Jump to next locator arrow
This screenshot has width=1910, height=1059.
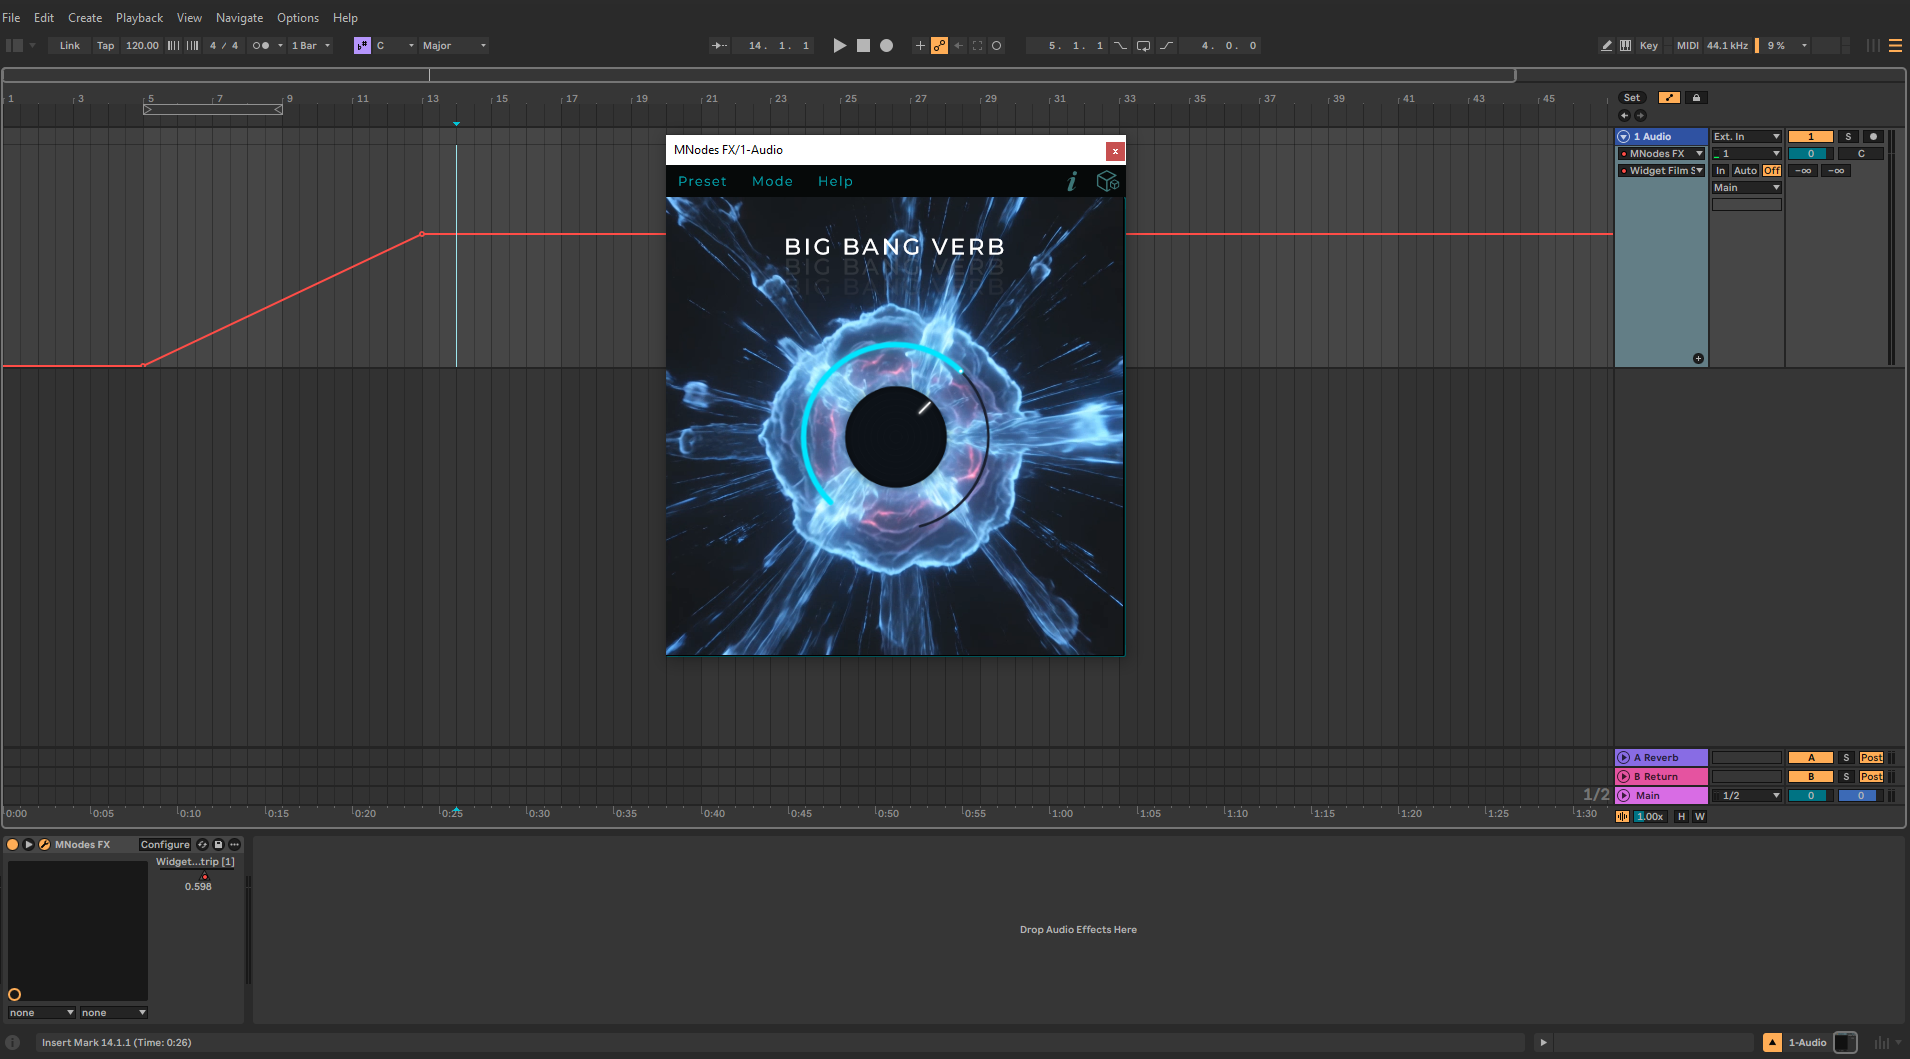(x=1640, y=116)
